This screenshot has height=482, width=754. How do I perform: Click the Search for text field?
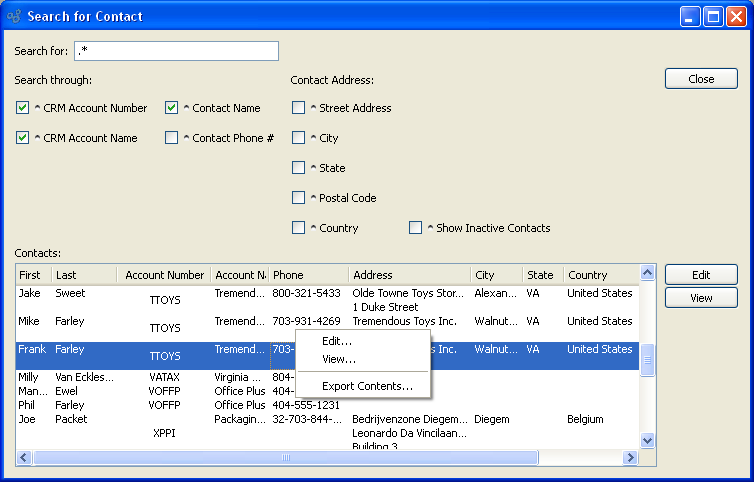click(x=176, y=51)
